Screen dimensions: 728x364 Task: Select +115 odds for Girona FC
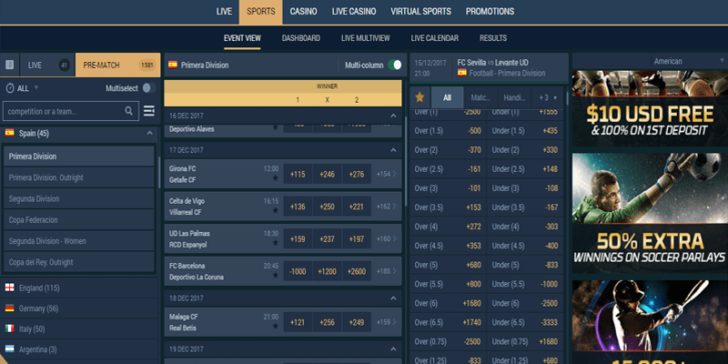click(x=298, y=174)
